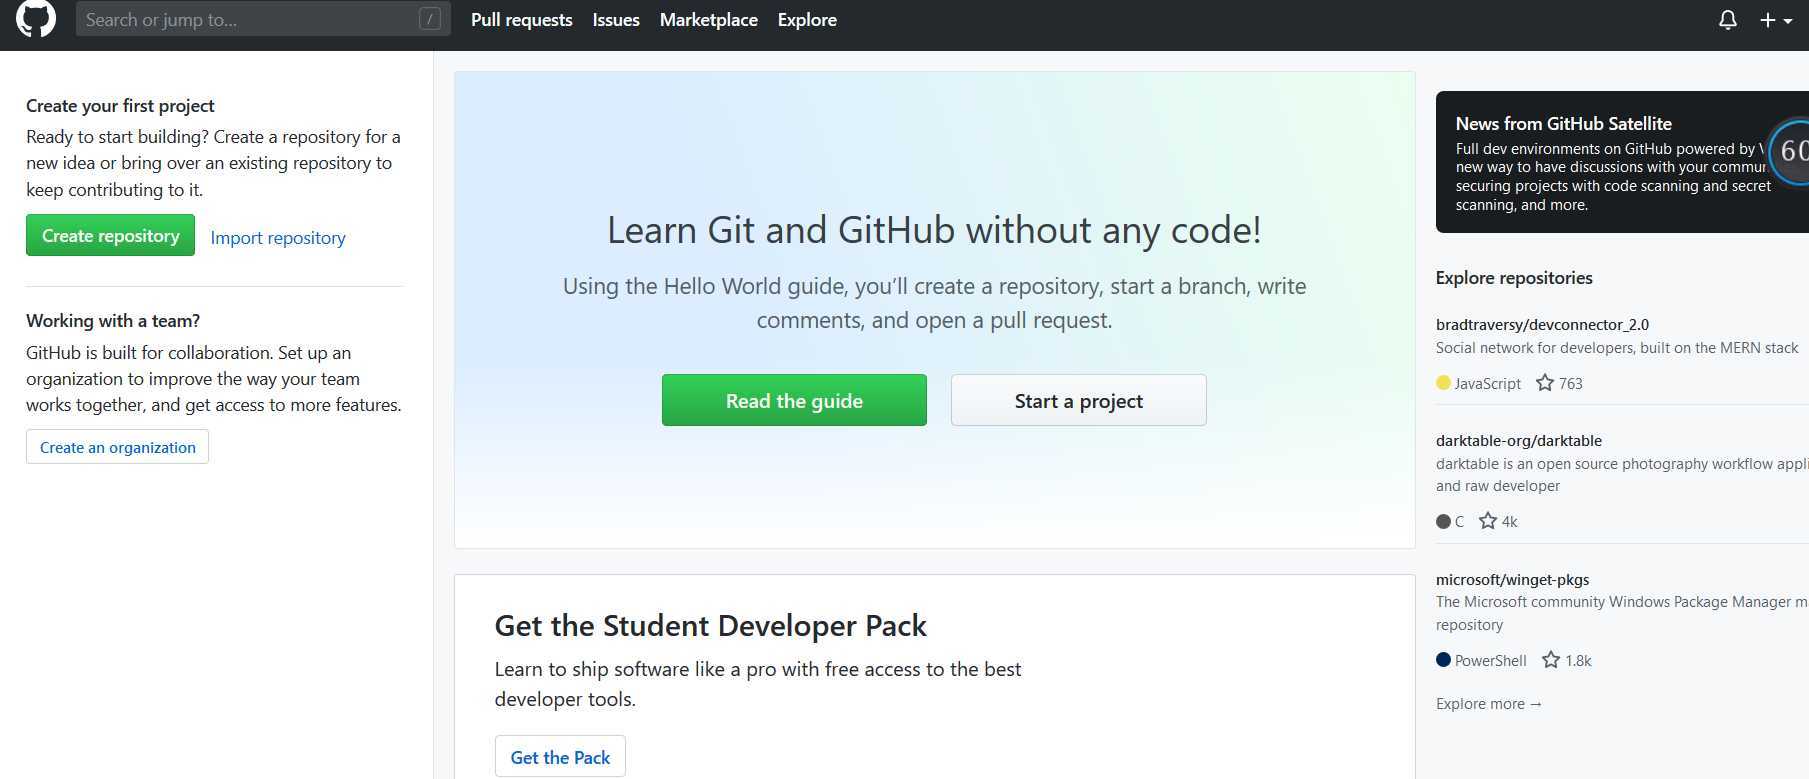Screen dimensions: 1809x779
Task: Click the PowerShell language label
Action: tap(1490, 660)
